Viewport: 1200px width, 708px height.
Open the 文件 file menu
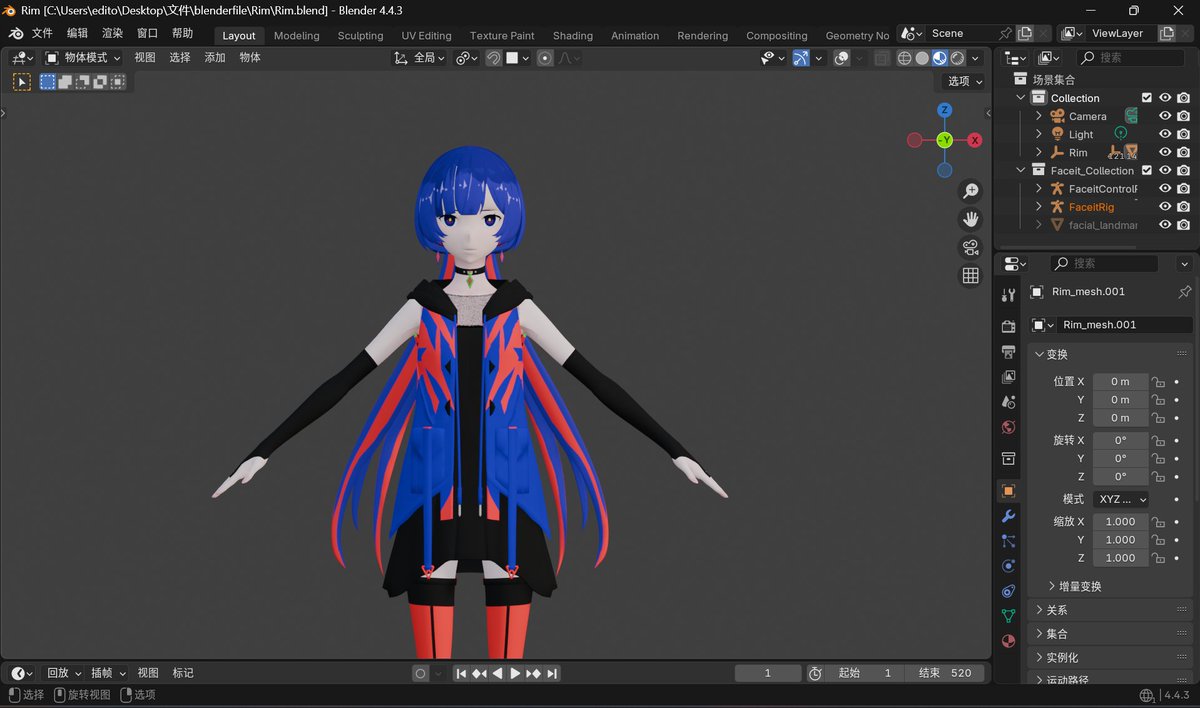click(x=43, y=33)
